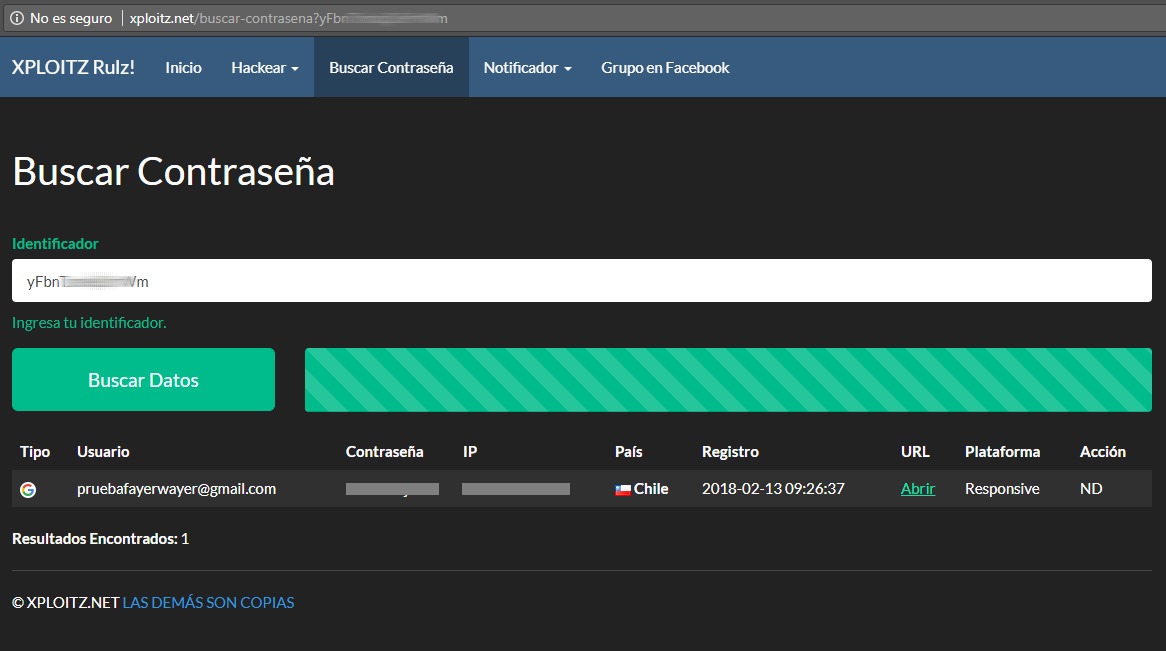Expand the Notificador dropdown menu
This screenshot has width=1166, height=651.
527,68
